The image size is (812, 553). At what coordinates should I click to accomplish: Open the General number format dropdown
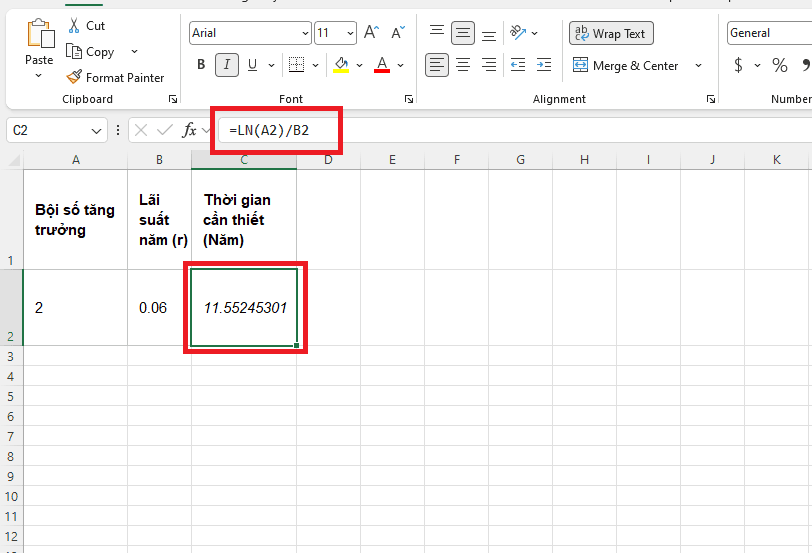(770, 33)
